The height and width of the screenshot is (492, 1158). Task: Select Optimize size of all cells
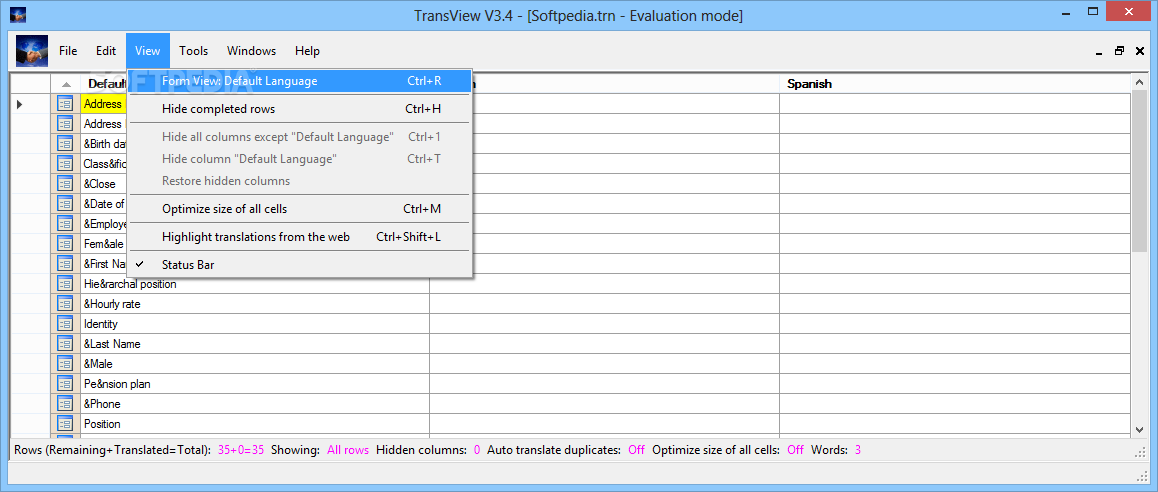[x=301, y=209]
